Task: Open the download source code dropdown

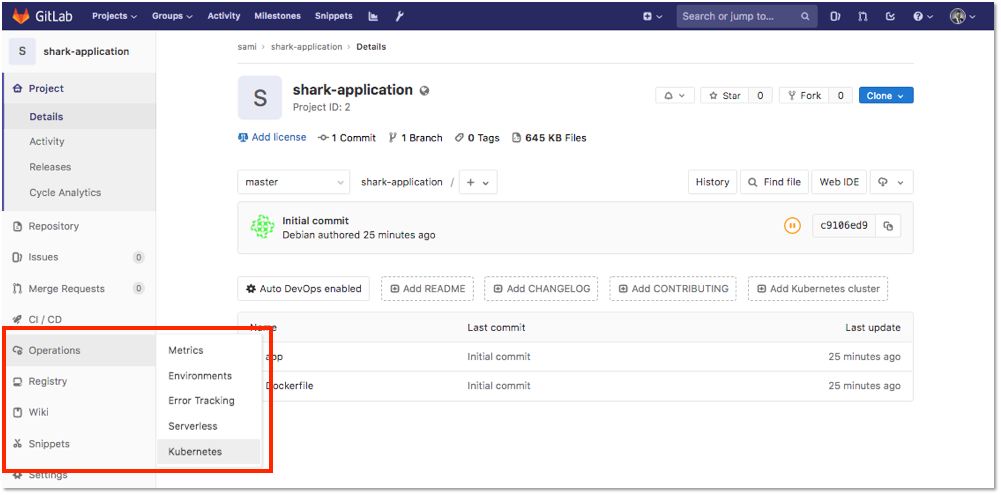Action: click(891, 182)
